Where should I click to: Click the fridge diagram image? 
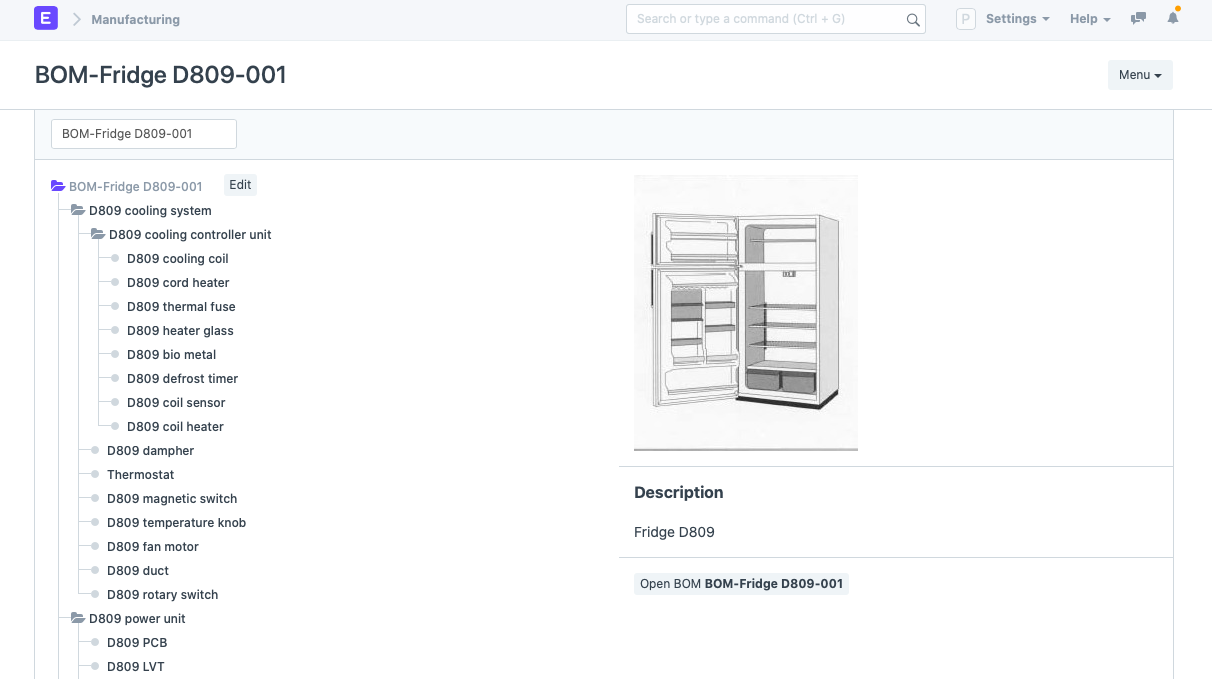(745, 312)
